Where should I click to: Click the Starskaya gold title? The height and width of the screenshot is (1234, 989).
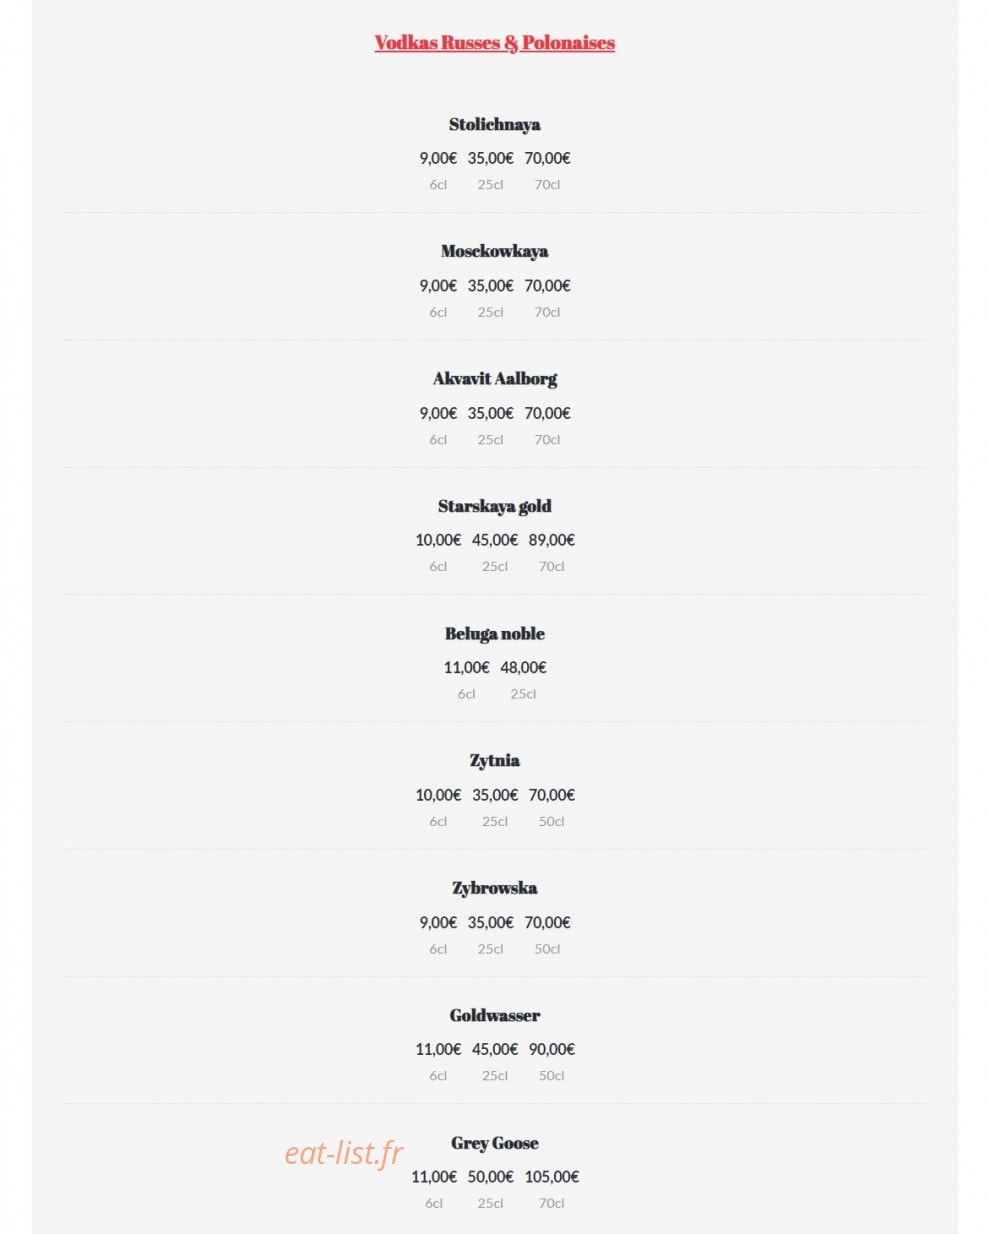(x=494, y=506)
